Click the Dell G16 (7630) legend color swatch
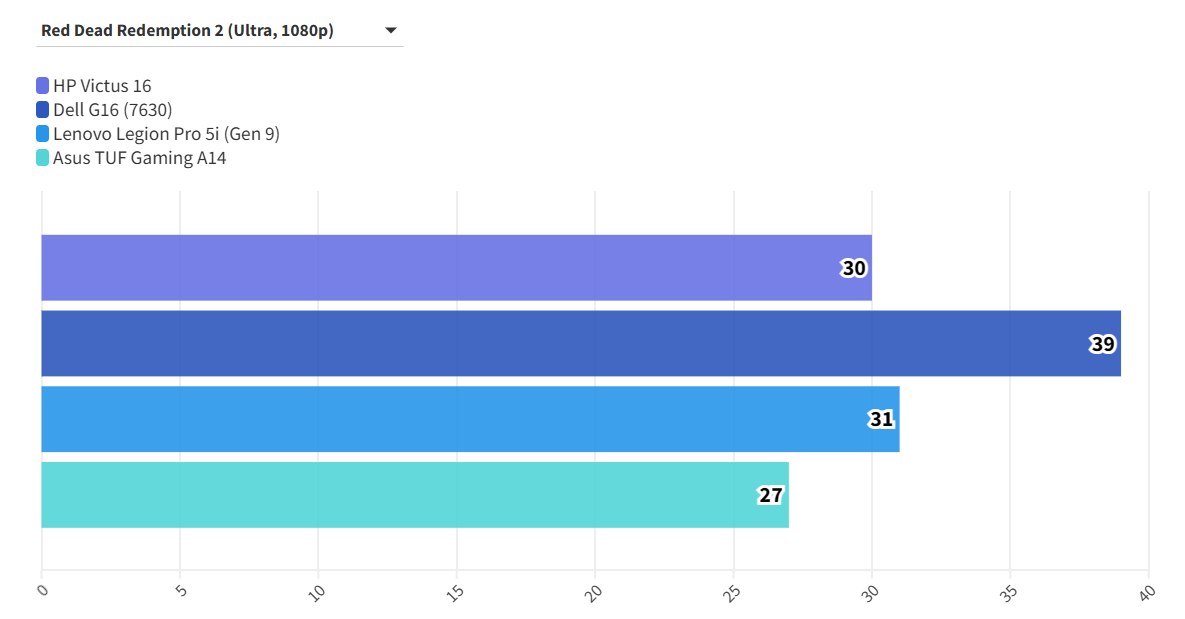 pyautogui.click(x=43, y=110)
